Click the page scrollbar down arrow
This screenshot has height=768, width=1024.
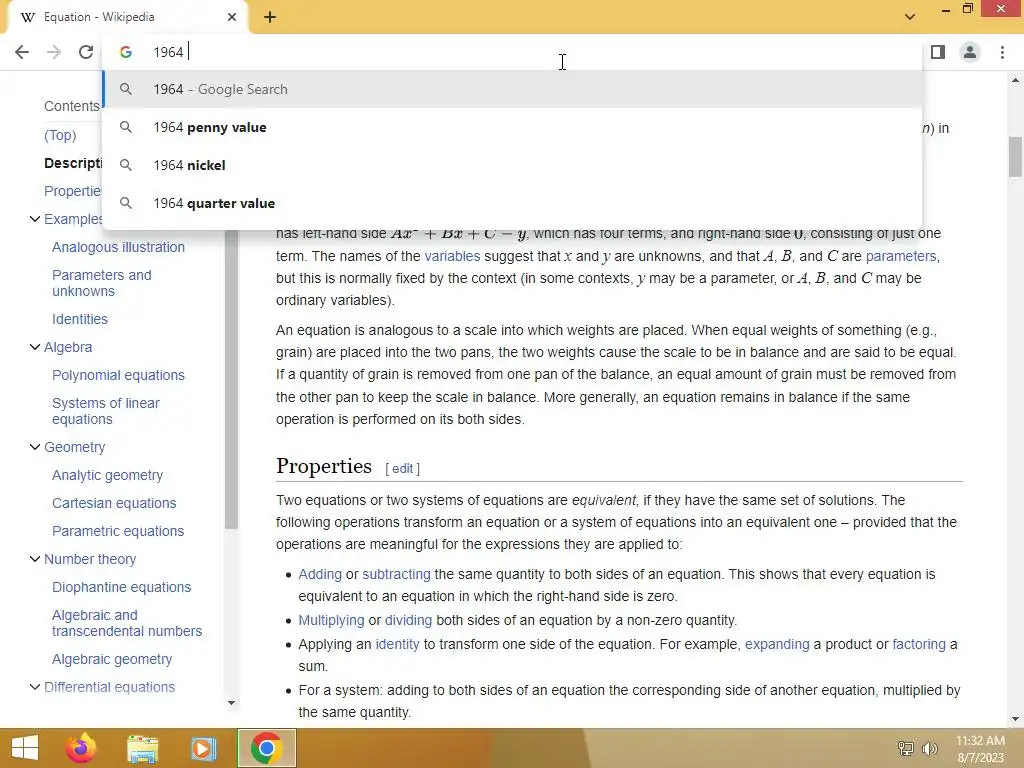pos(1015,719)
